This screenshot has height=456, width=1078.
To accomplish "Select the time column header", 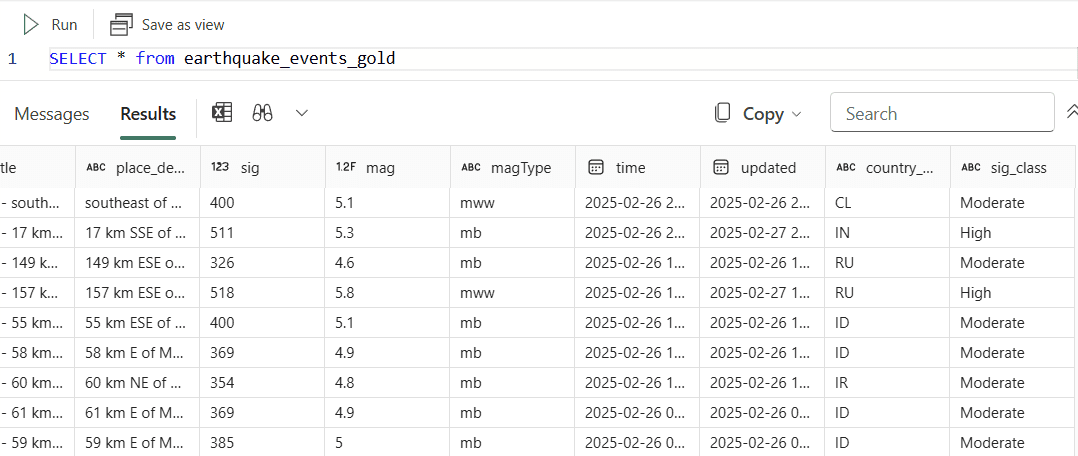I will click(x=638, y=167).
